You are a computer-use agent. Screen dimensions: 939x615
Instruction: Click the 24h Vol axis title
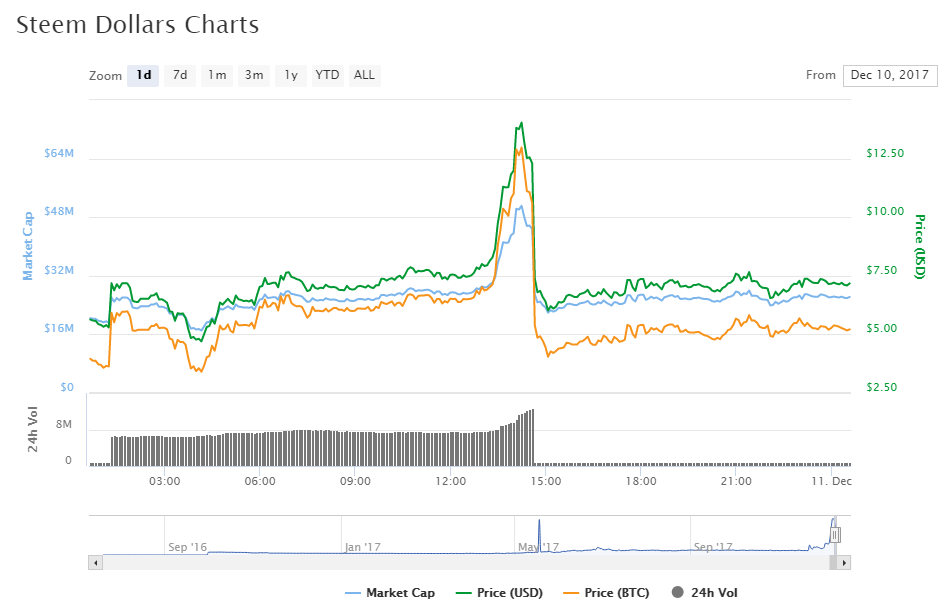click(32, 429)
